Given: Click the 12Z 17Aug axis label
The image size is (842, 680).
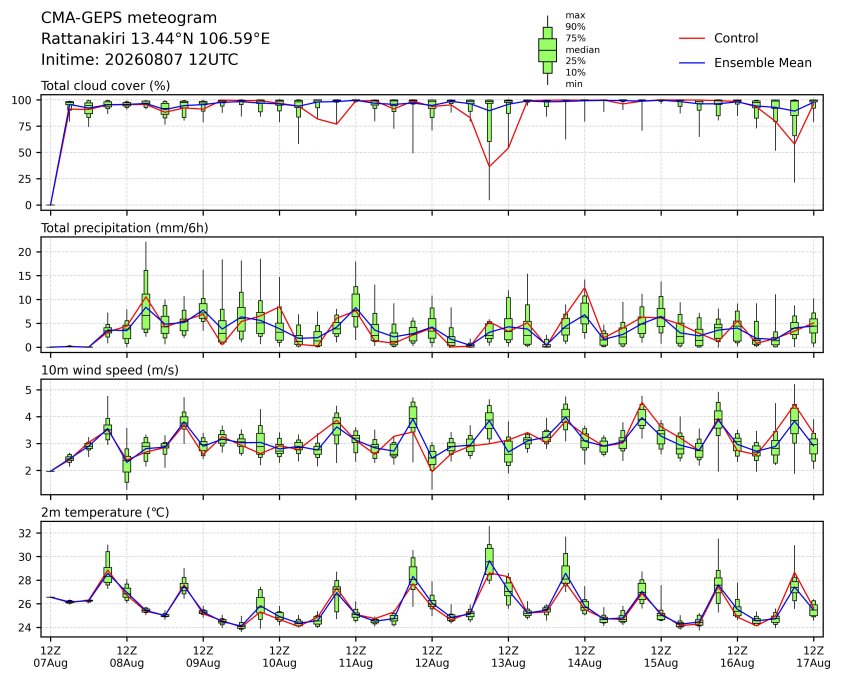Looking at the screenshot, I should pos(814,657).
